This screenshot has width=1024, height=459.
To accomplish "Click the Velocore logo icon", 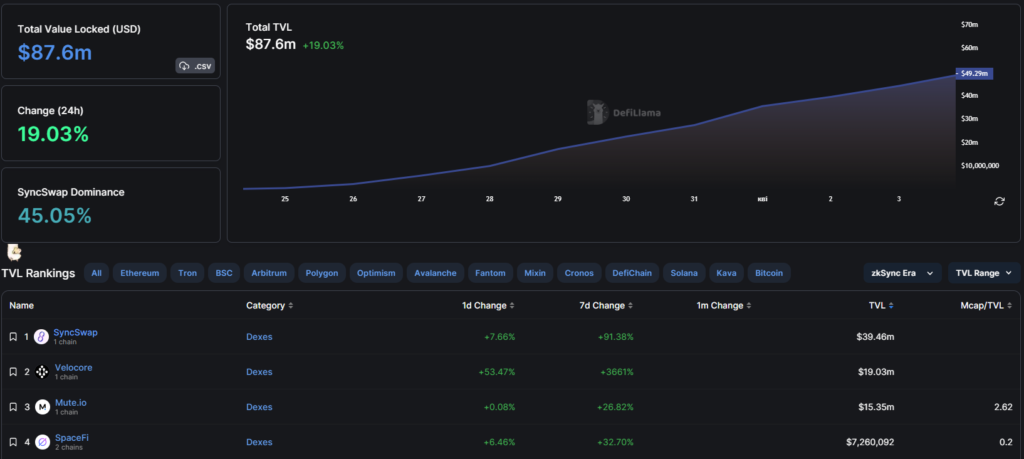I will pos(42,372).
